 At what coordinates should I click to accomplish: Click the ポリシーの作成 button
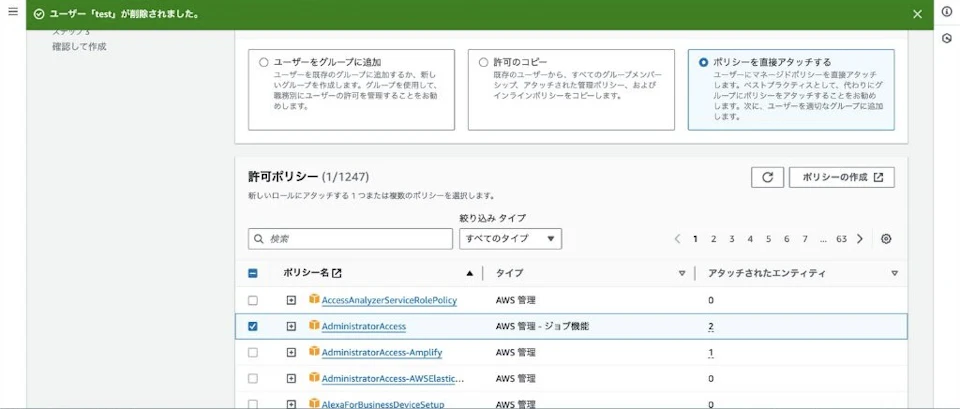point(842,178)
